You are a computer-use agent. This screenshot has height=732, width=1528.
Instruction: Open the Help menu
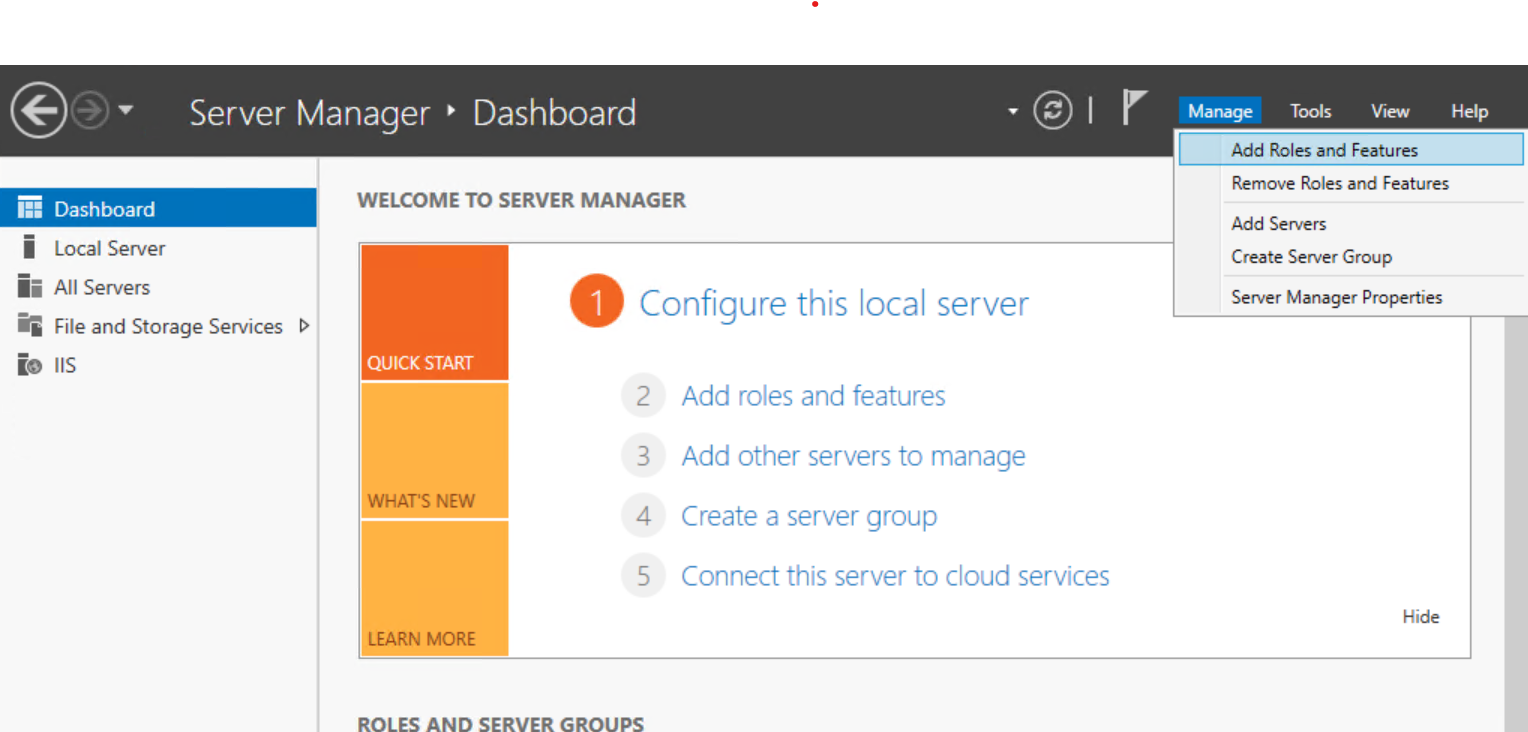coord(1469,111)
